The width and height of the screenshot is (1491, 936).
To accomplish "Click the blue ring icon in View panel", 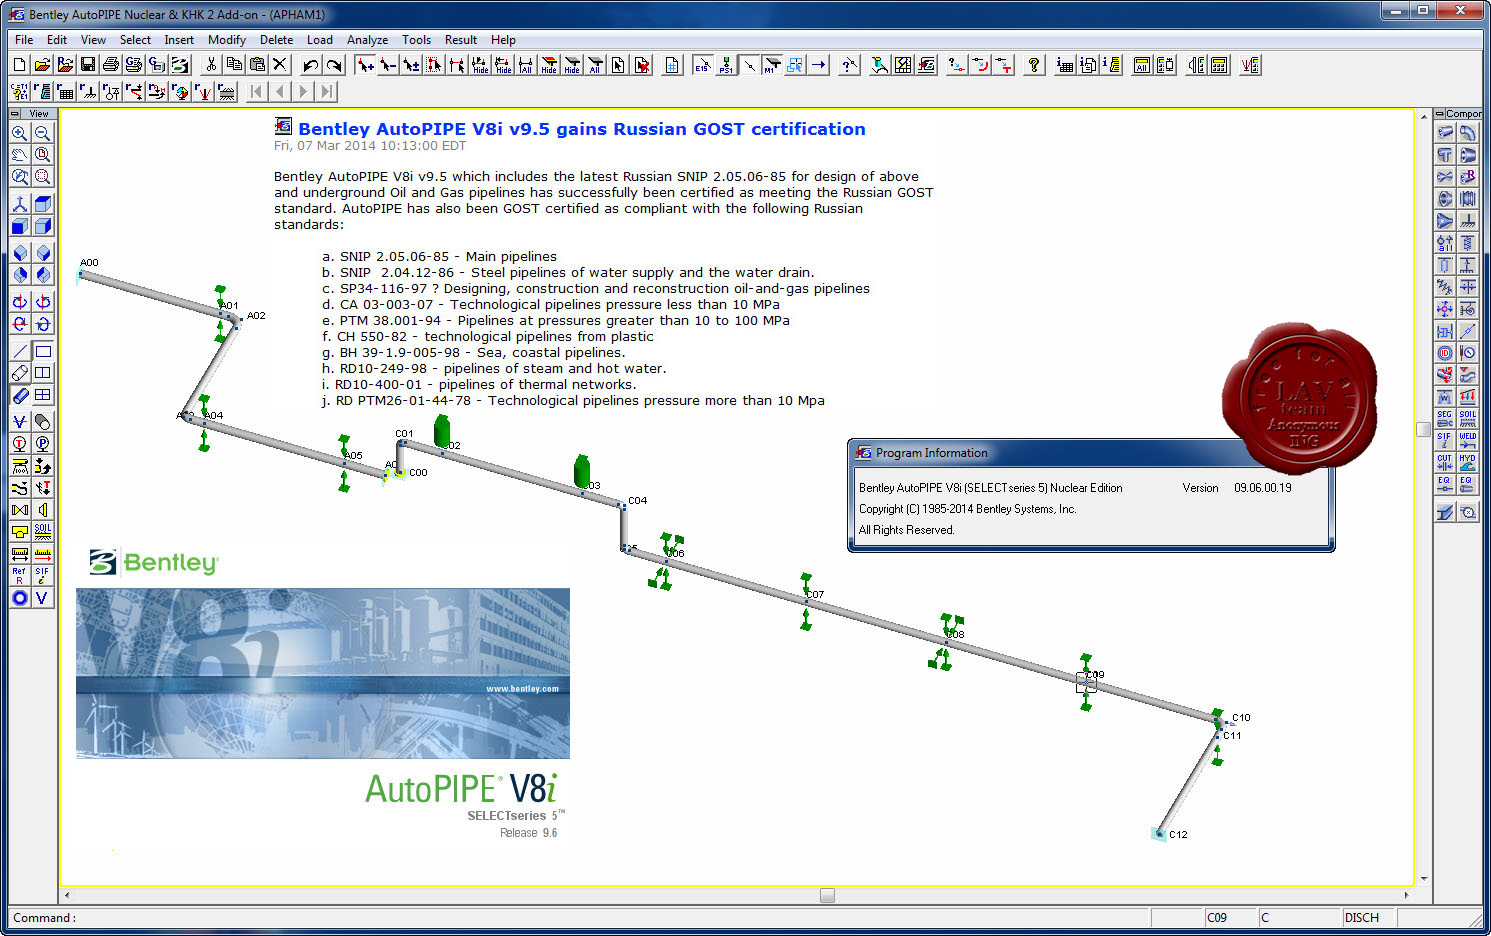I will pos(19,598).
